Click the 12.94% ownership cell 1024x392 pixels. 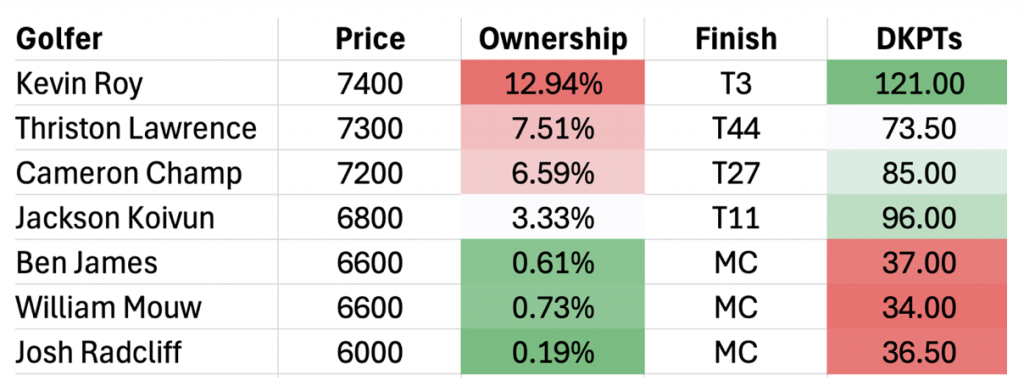(x=552, y=83)
